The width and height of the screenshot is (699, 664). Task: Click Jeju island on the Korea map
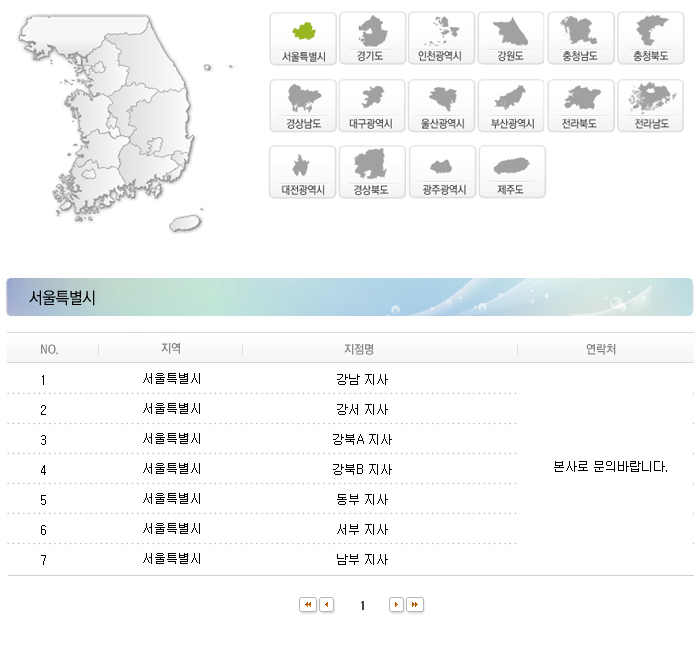(x=183, y=223)
